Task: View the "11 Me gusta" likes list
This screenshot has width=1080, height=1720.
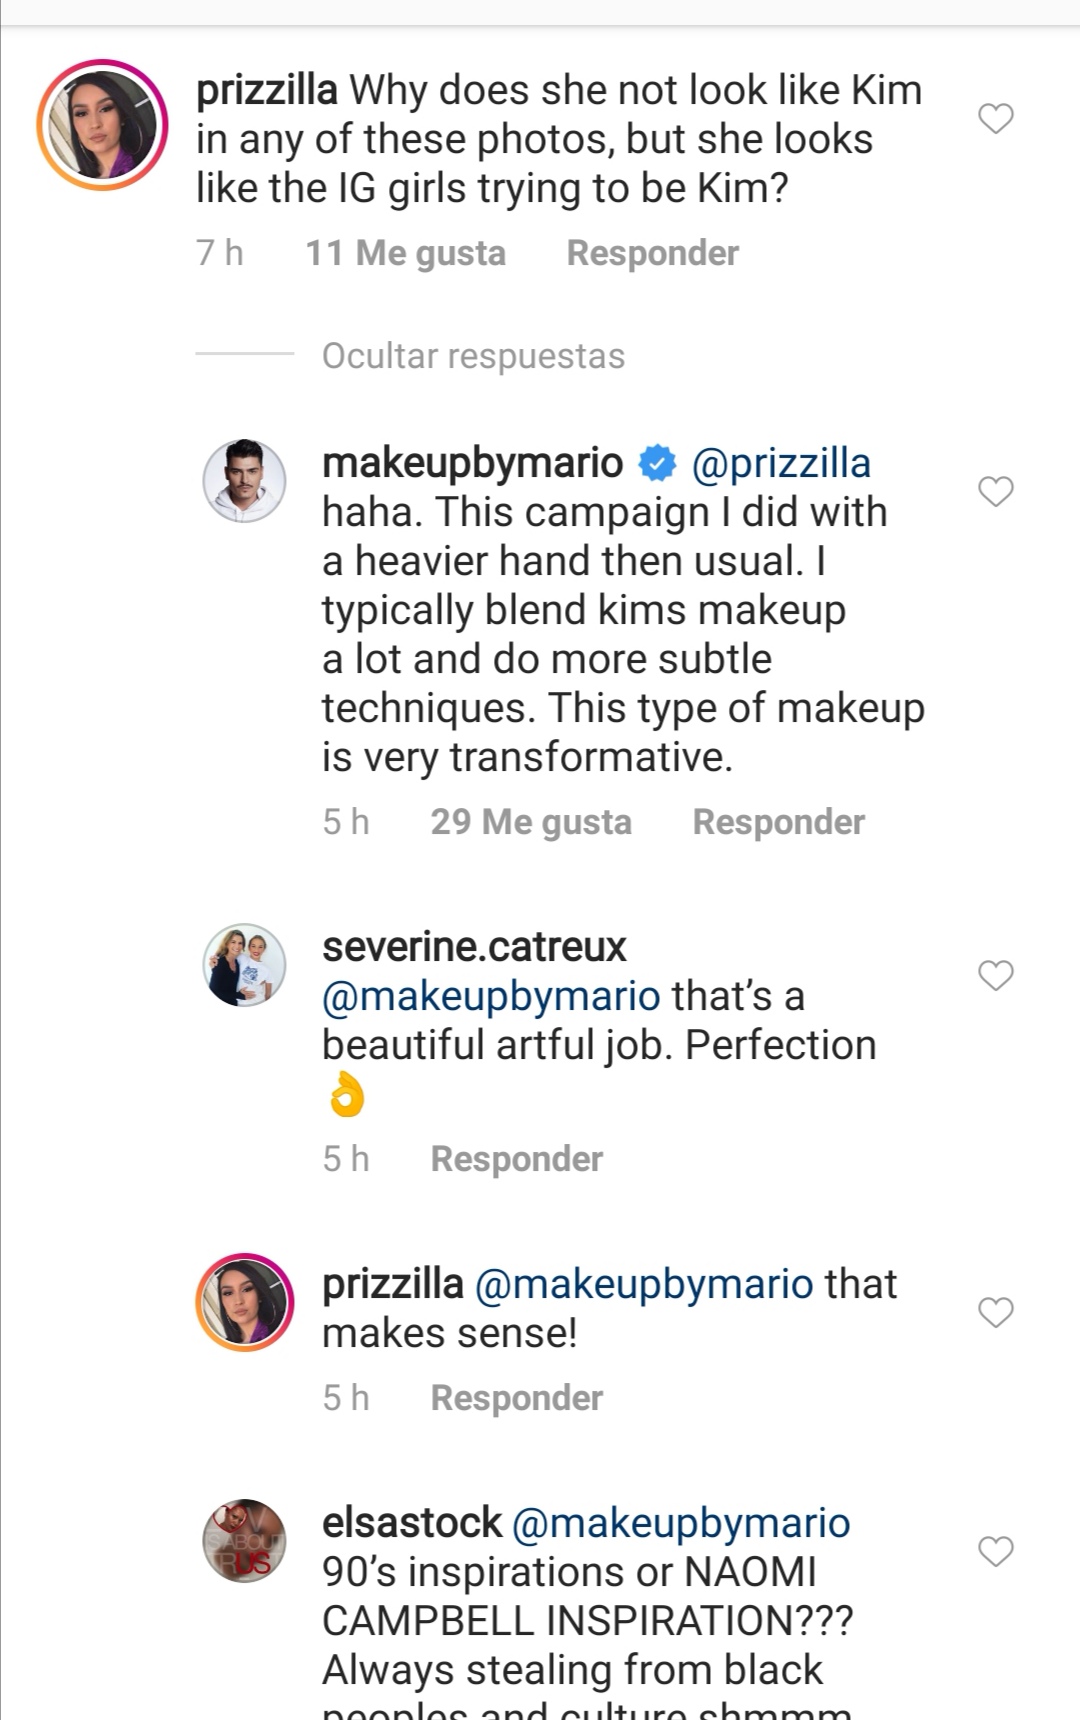Action: [405, 253]
